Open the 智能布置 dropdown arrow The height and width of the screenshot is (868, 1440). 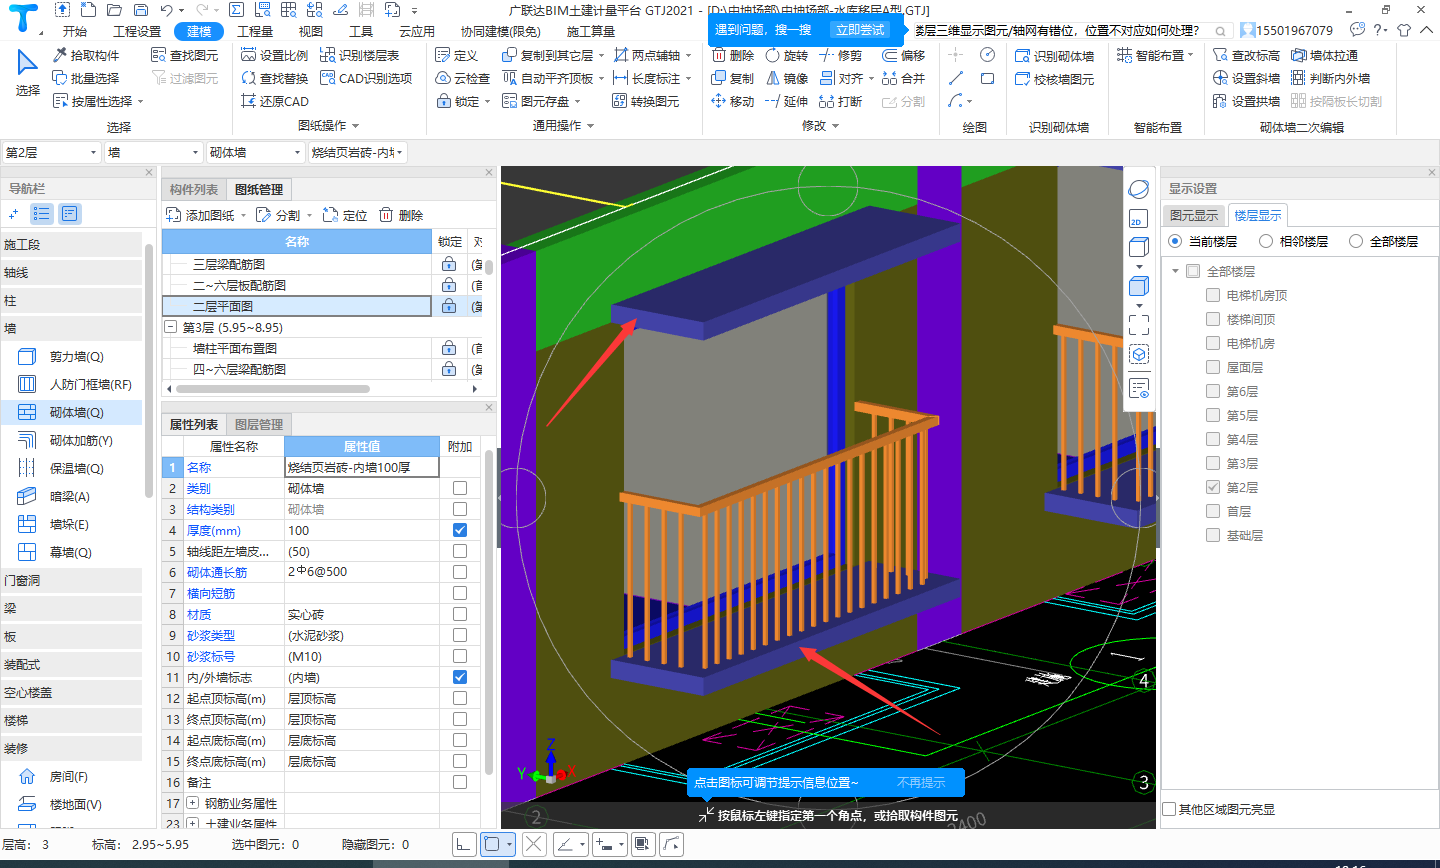(1191, 55)
